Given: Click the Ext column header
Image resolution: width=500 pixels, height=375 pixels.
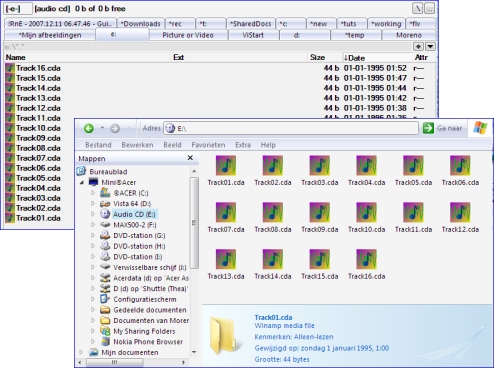Looking at the screenshot, I should (239, 57).
